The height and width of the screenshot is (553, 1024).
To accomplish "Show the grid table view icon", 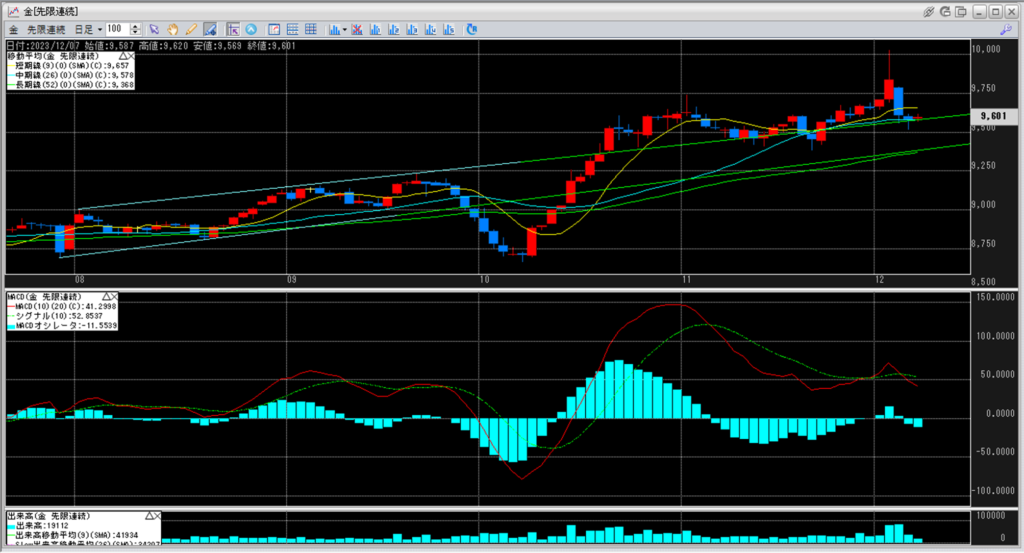I will pos(311,29).
